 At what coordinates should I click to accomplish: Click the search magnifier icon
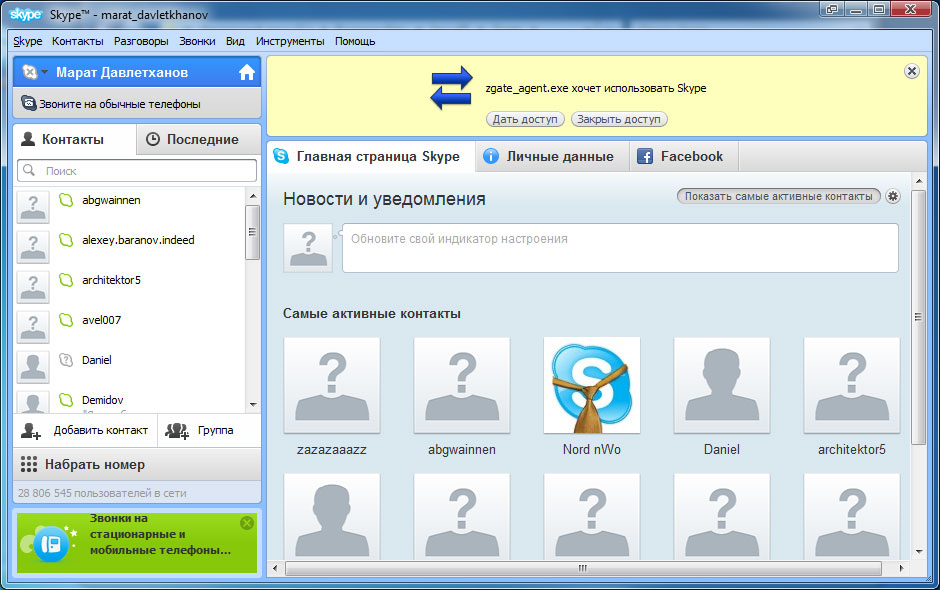click(x=29, y=170)
